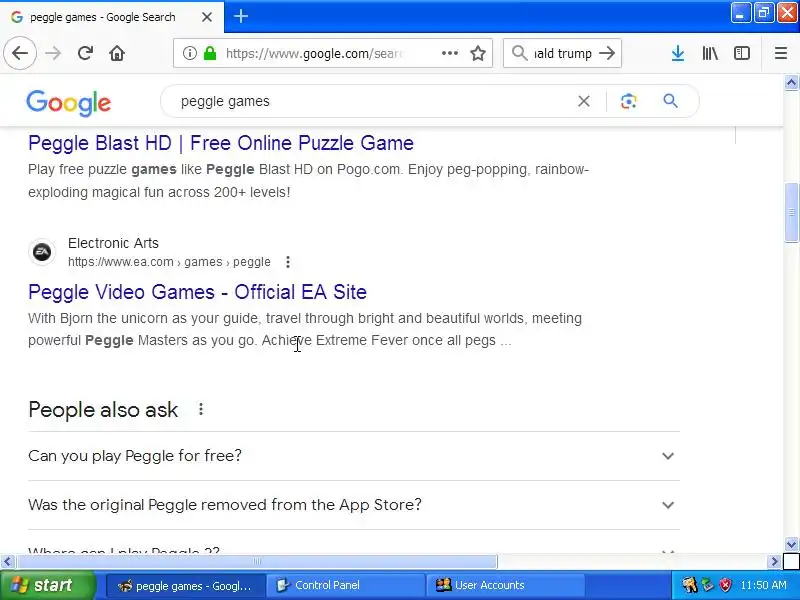Open the Firefox hamburger menu
The height and width of the screenshot is (600, 800).
[x=781, y=53]
